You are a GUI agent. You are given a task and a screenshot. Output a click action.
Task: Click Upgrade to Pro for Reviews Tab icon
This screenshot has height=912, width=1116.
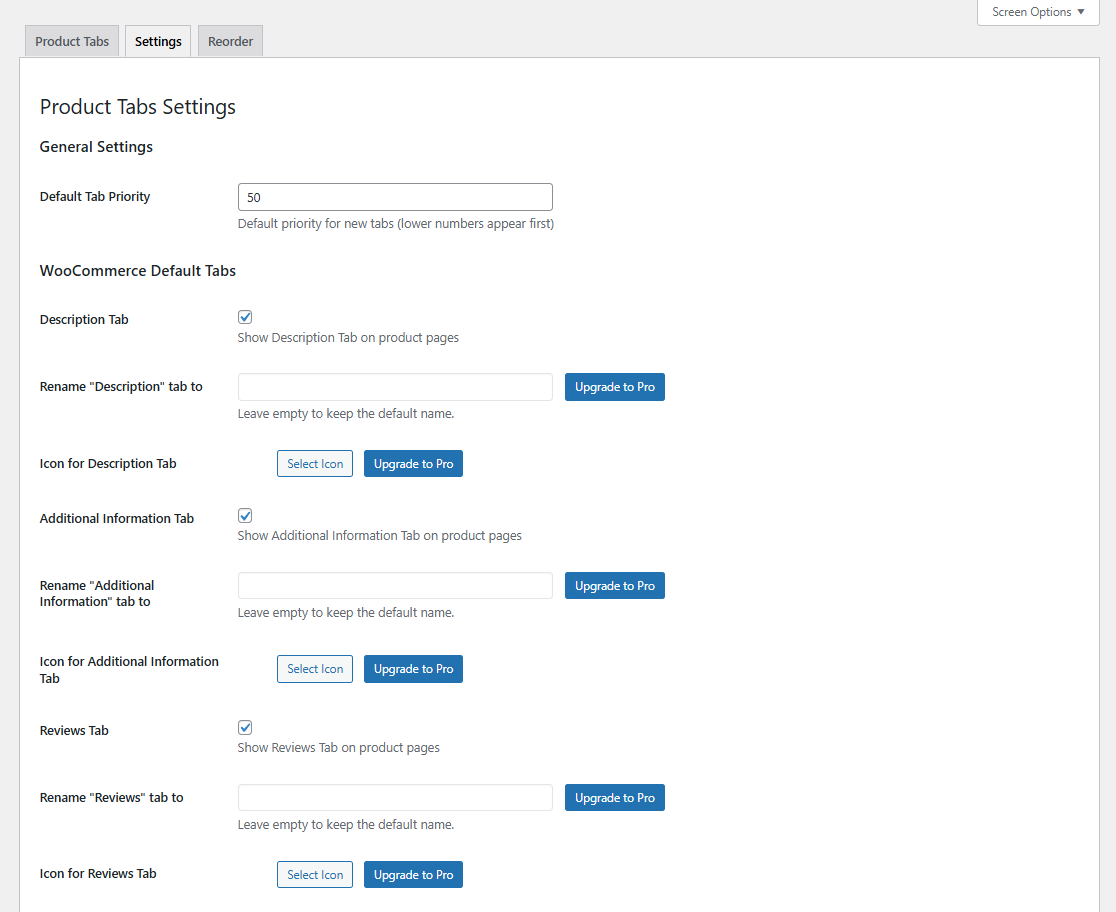tap(413, 874)
